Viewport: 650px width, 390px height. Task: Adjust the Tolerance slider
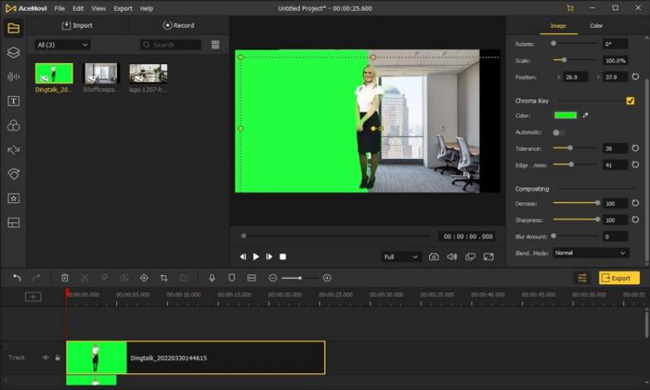[x=575, y=148]
